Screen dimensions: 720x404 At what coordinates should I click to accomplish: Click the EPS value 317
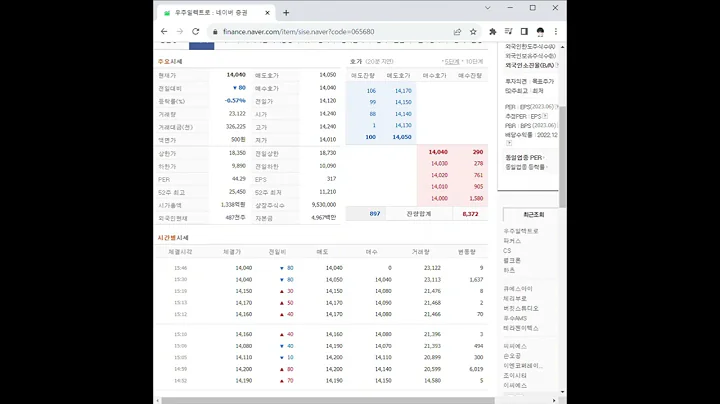331,179
